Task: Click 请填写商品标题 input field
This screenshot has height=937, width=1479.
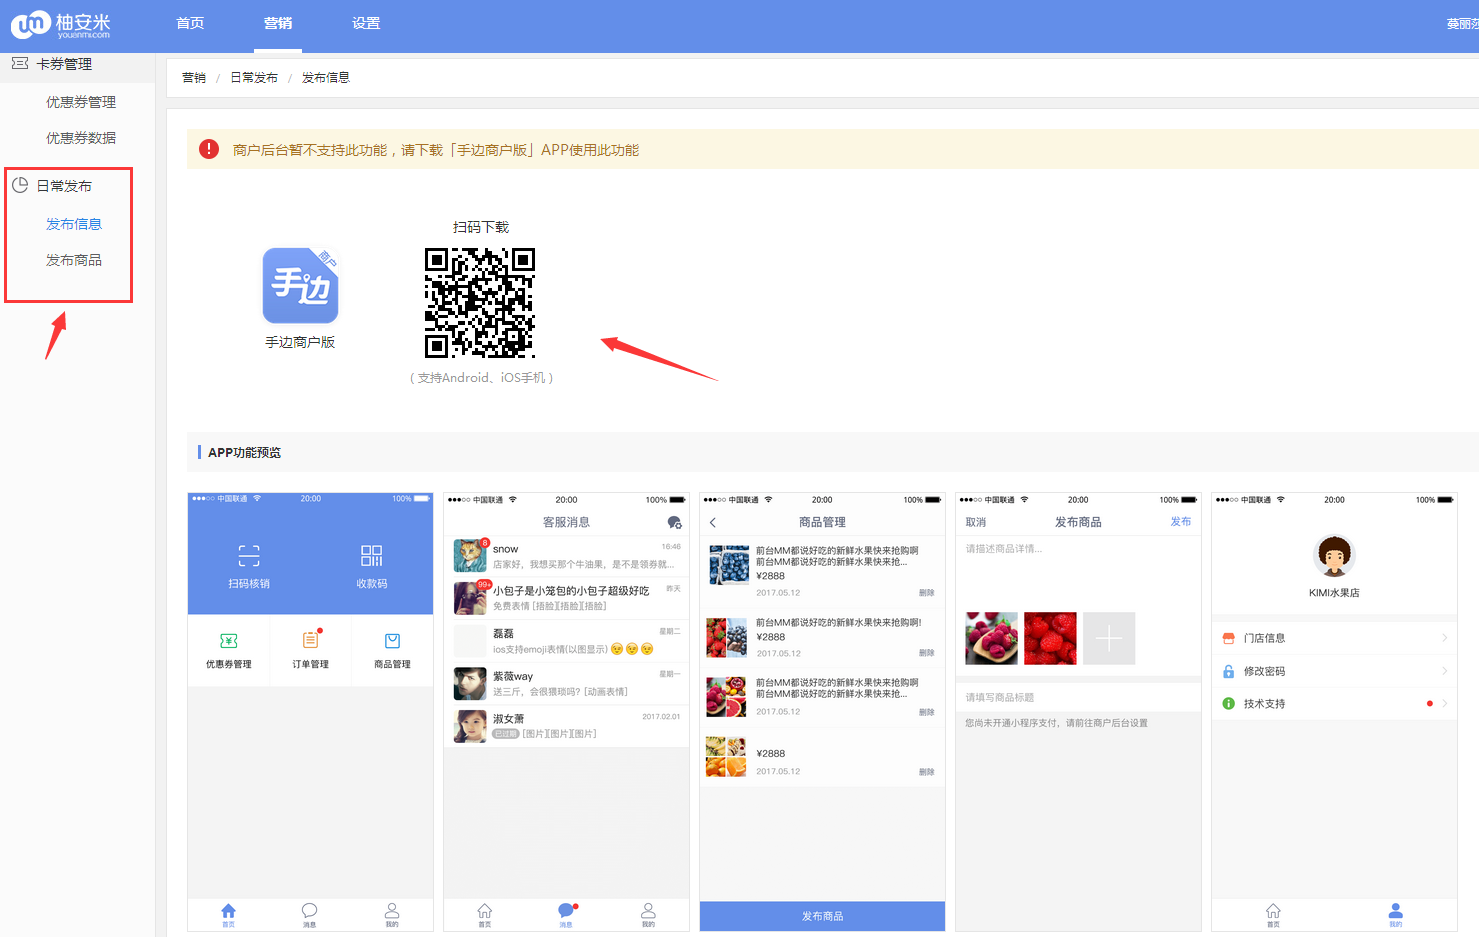Action: [x=1078, y=697]
